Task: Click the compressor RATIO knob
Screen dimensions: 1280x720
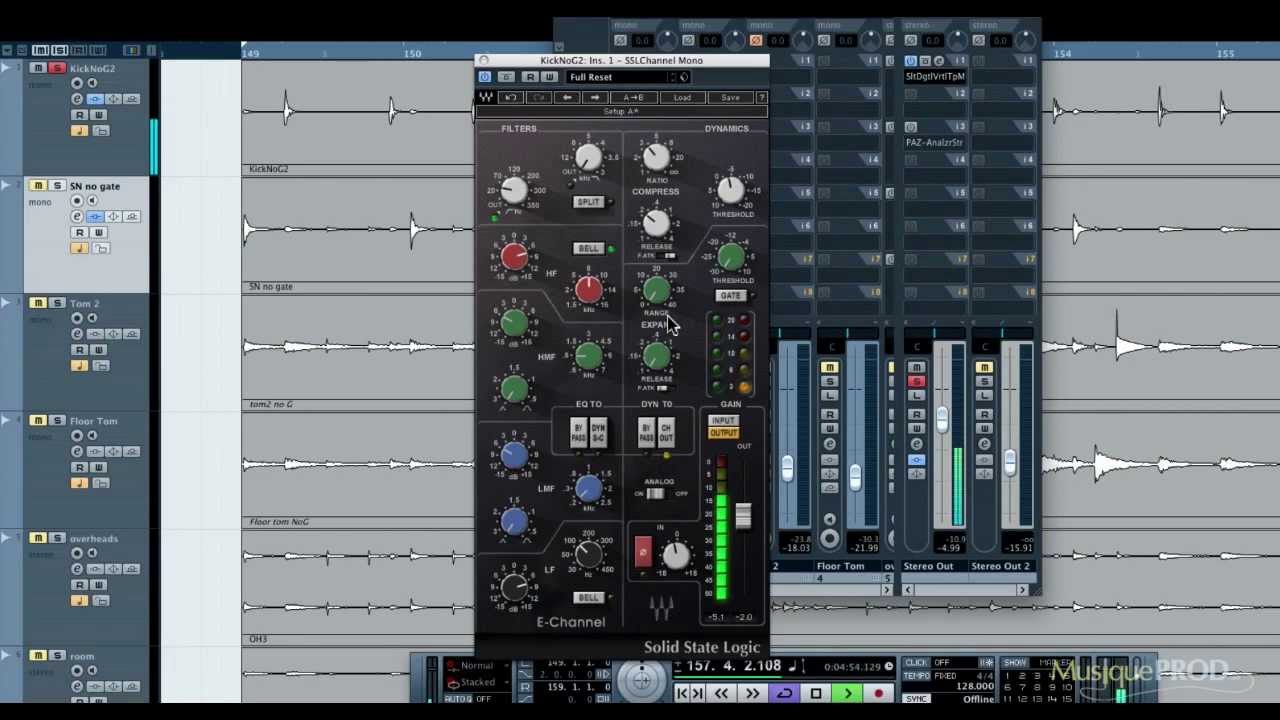Action: (x=656, y=157)
